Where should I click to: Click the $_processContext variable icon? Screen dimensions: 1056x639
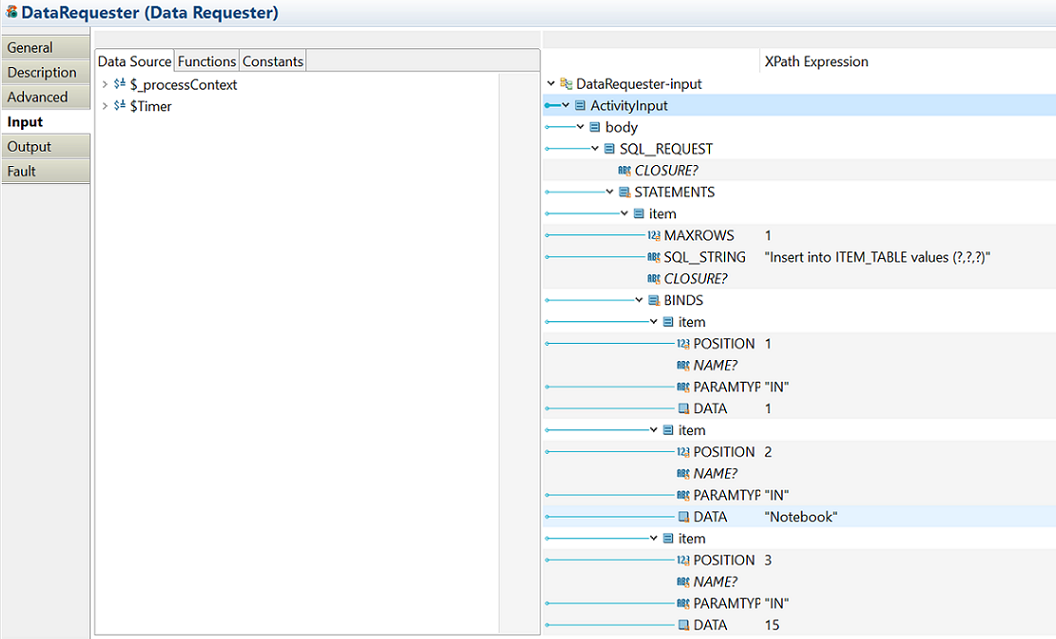point(120,85)
